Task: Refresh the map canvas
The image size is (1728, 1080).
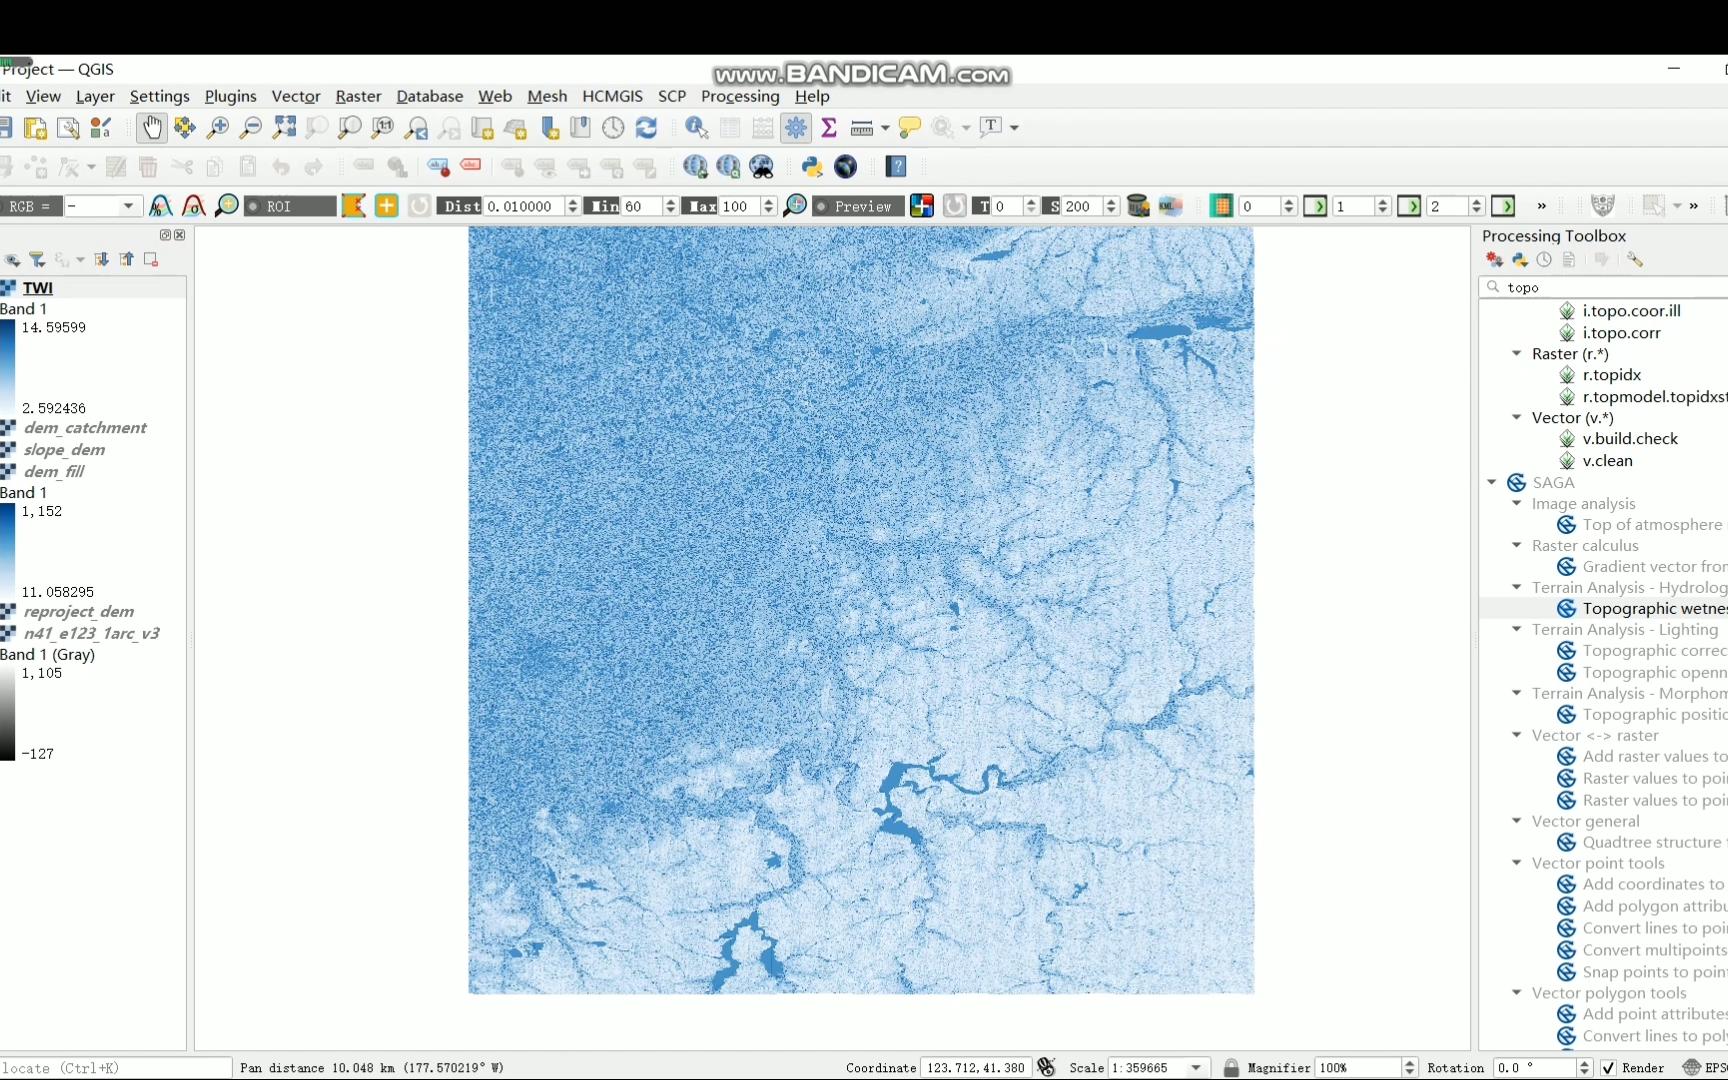Action: coord(646,127)
